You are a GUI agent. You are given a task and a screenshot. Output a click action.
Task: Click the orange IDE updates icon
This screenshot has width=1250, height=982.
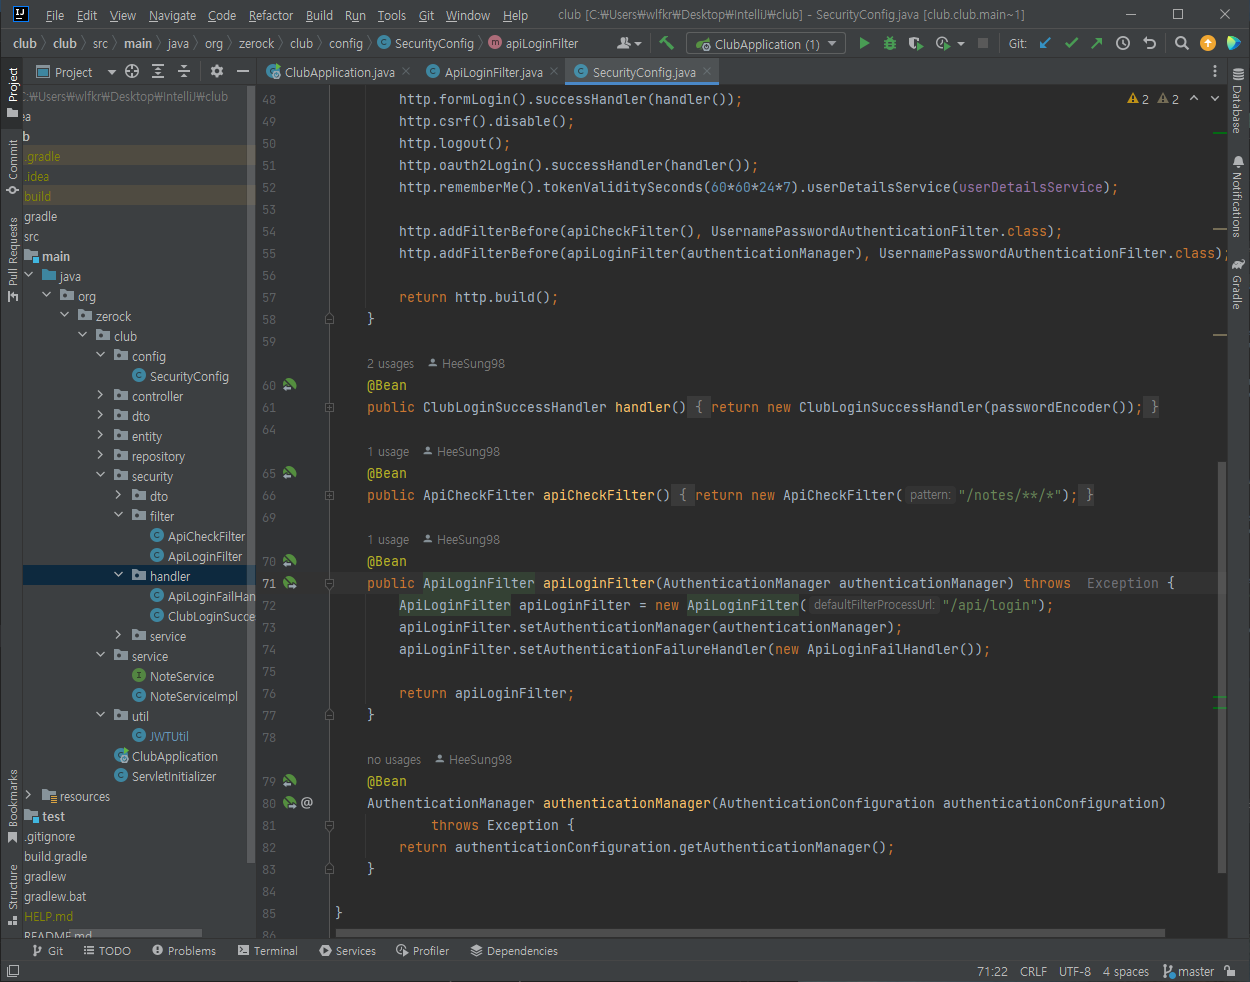tap(1208, 43)
